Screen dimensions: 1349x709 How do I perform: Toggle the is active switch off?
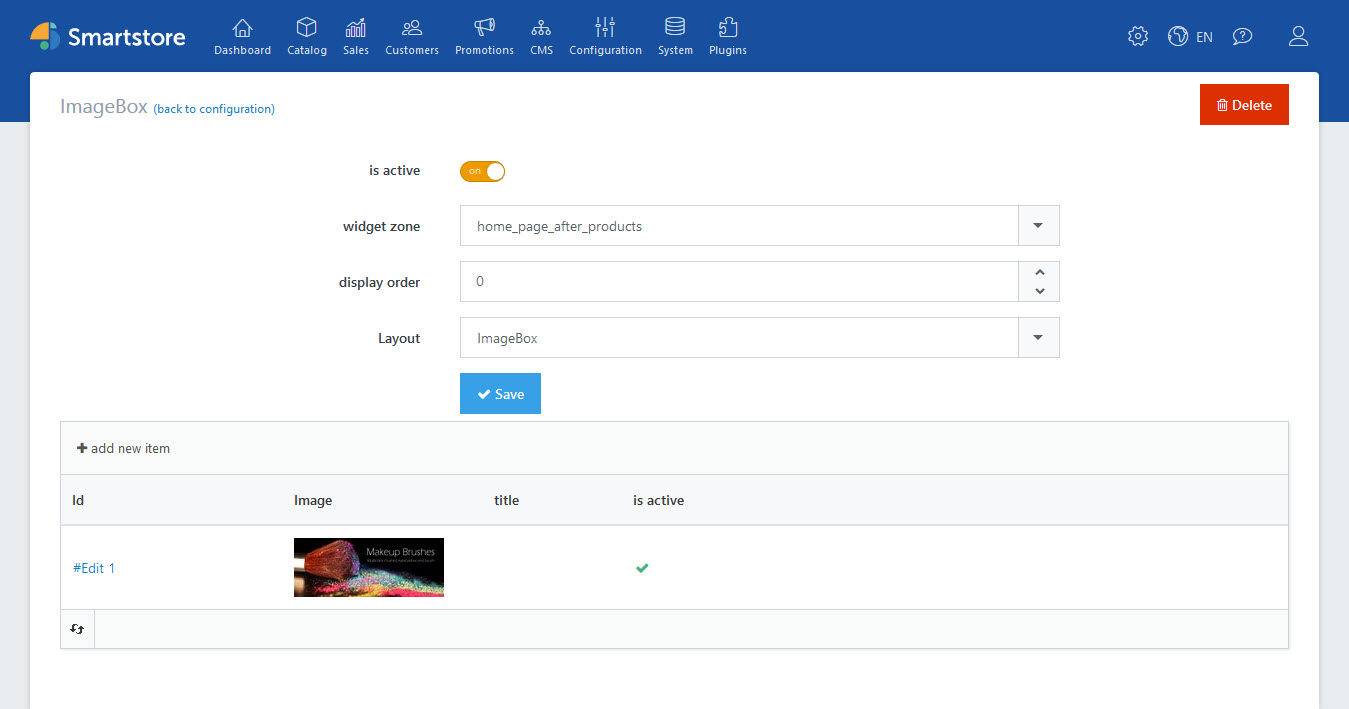(x=482, y=171)
